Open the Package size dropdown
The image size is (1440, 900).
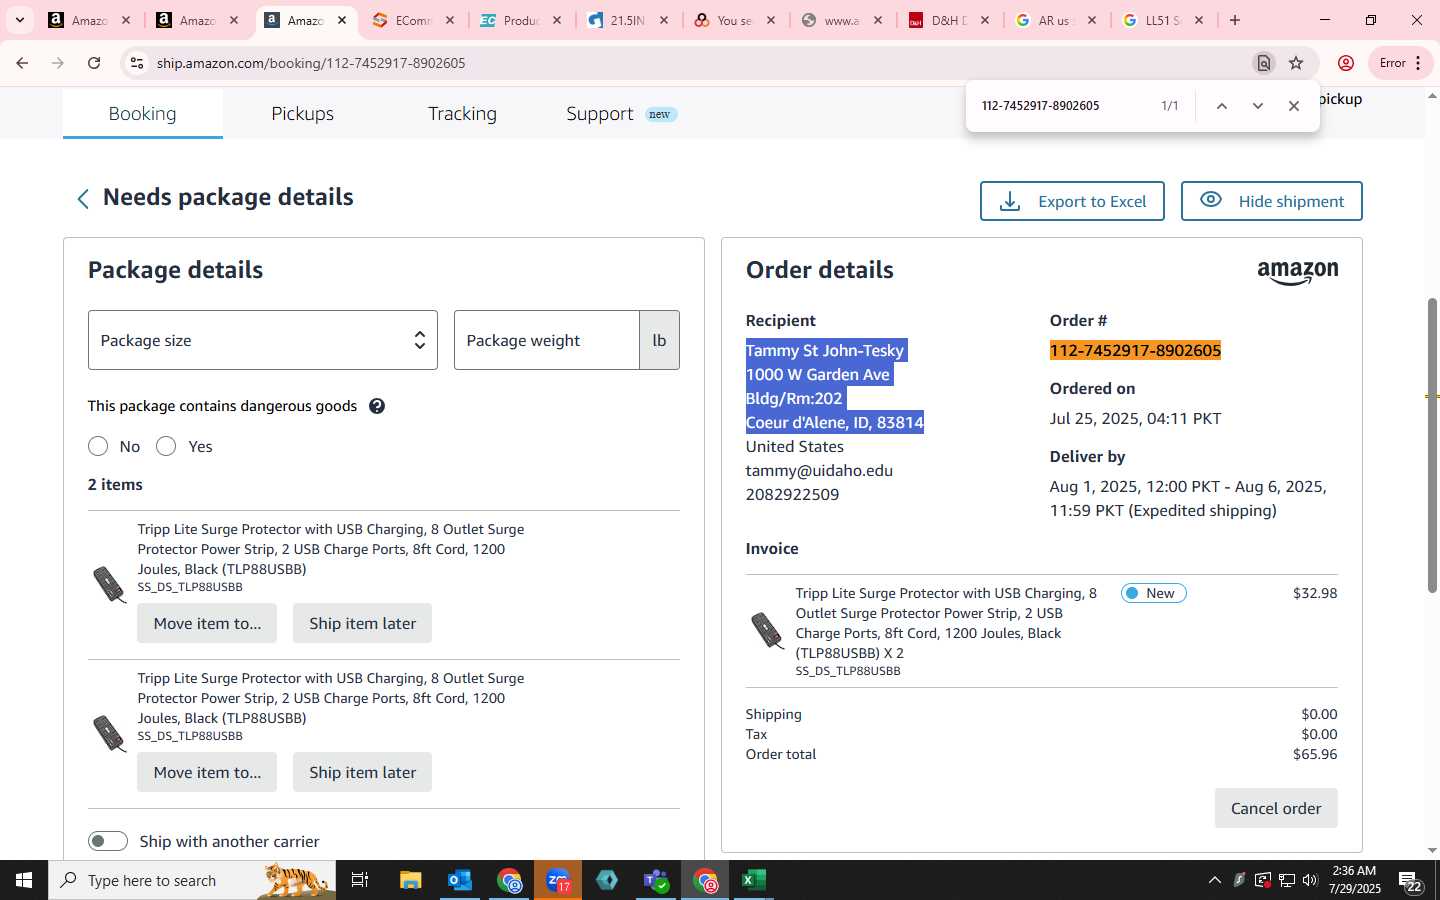click(x=263, y=340)
